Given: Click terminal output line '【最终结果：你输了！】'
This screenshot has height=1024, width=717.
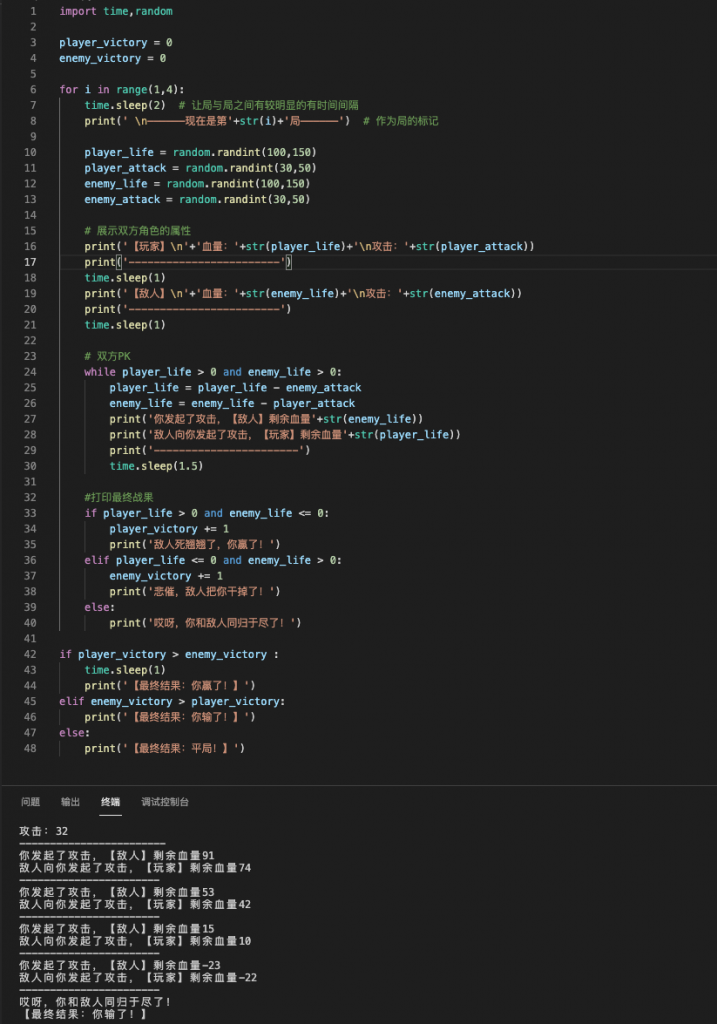Looking at the screenshot, I should (83, 1014).
